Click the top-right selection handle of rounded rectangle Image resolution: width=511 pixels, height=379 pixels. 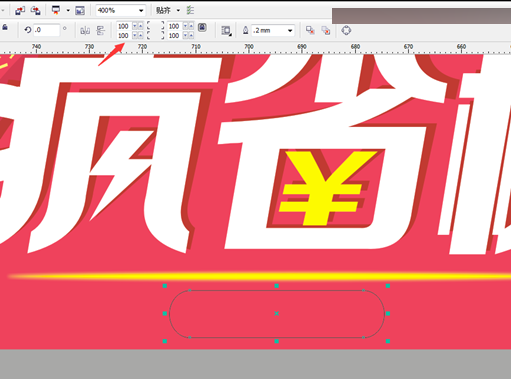(x=388, y=286)
